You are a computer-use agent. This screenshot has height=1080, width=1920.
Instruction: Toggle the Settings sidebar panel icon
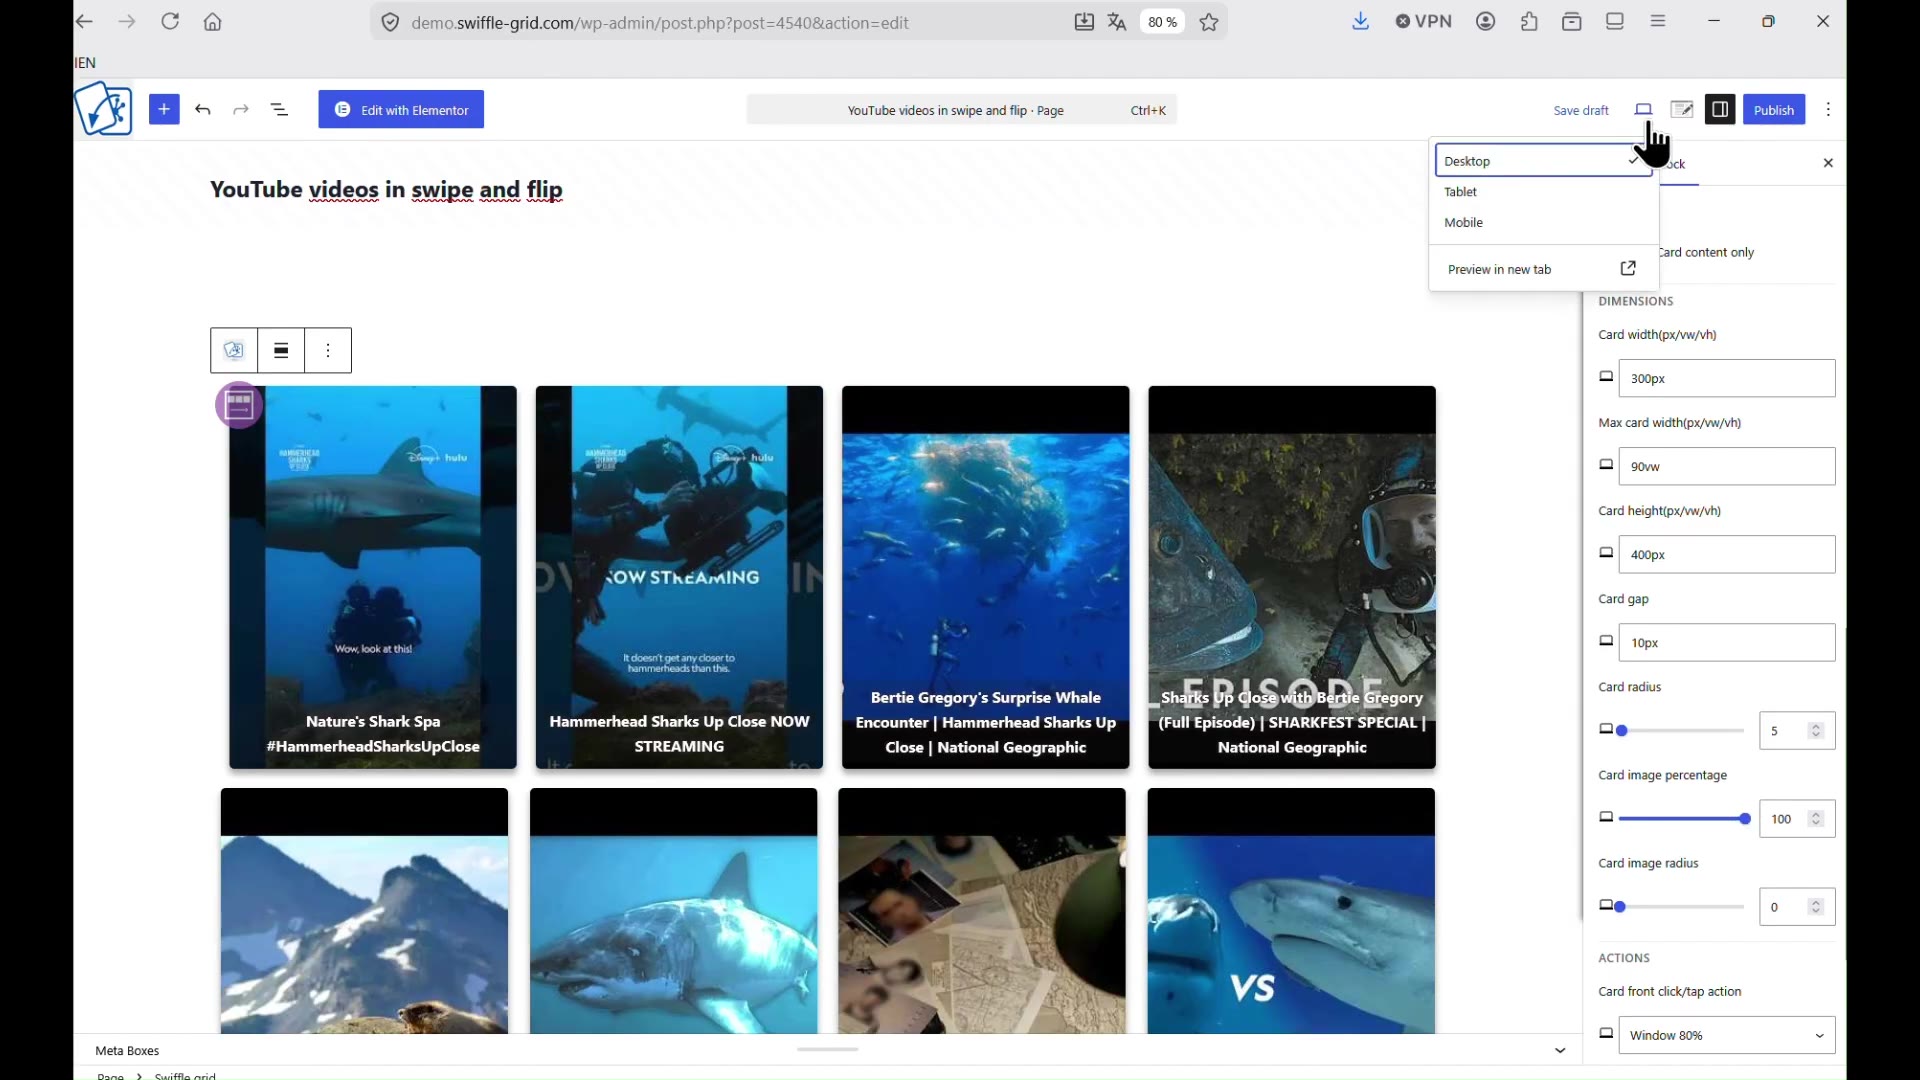1720,110
